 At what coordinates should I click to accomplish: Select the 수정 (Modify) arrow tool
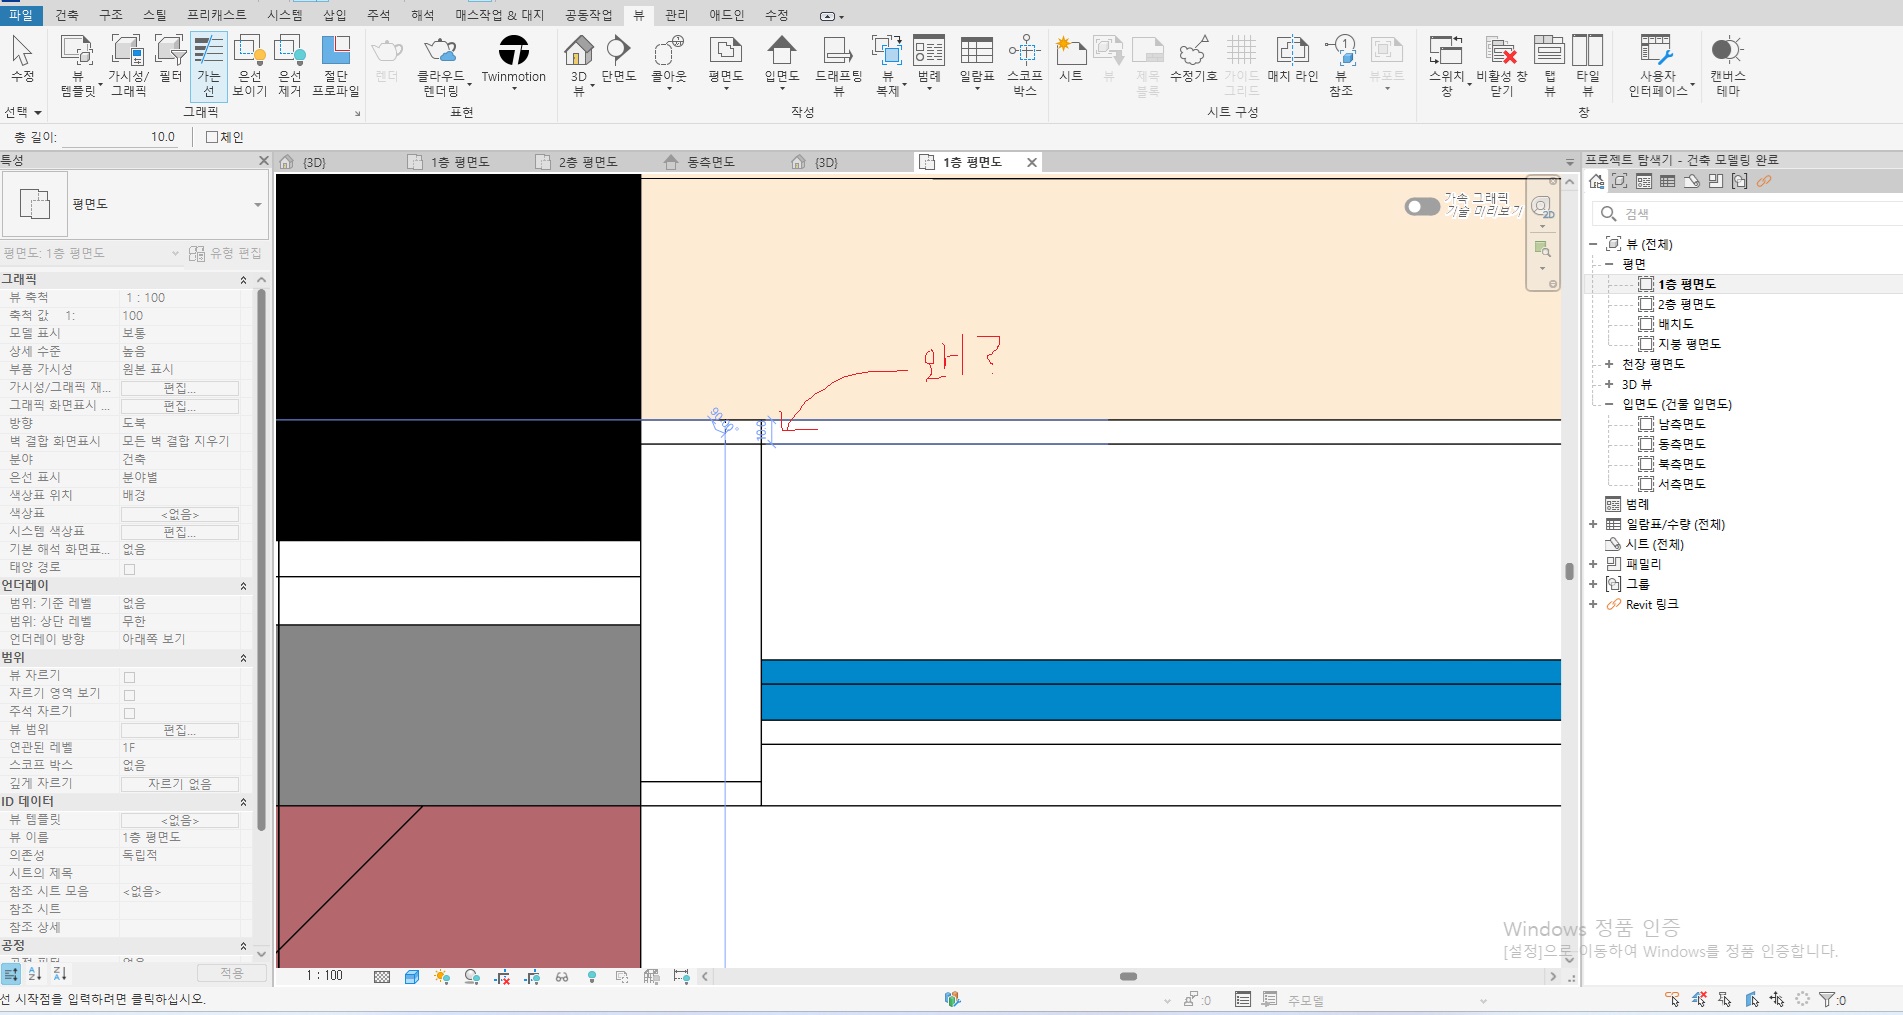click(22, 60)
